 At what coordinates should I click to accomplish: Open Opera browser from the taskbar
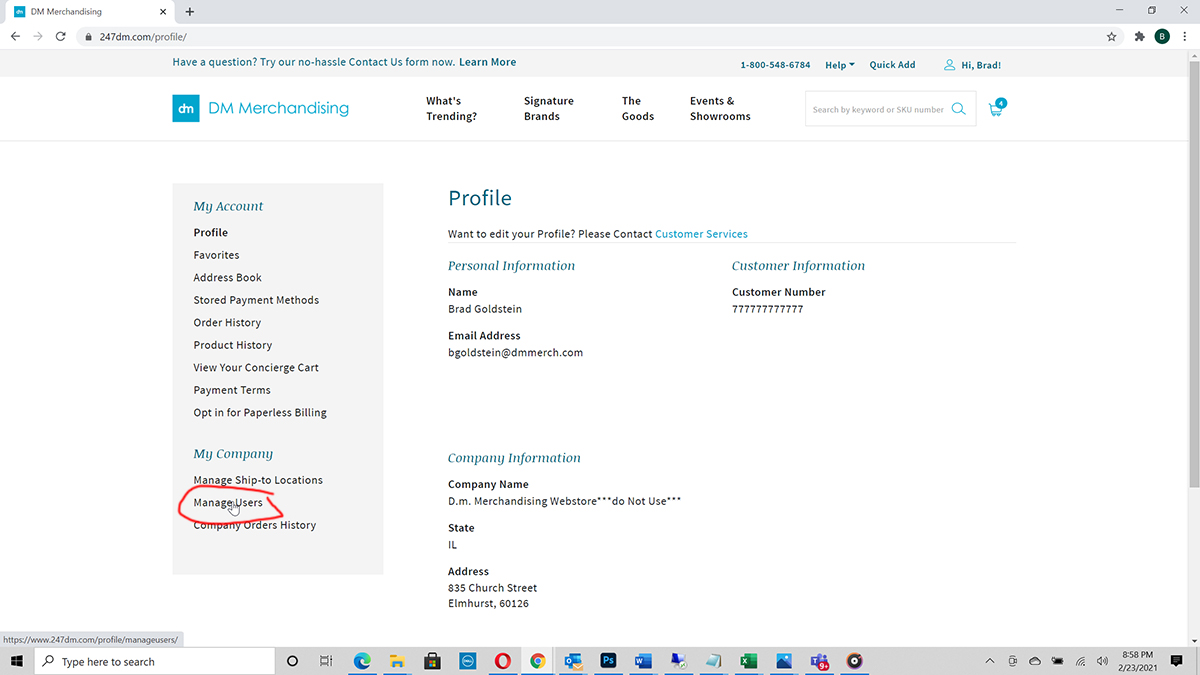click(502, 661)
